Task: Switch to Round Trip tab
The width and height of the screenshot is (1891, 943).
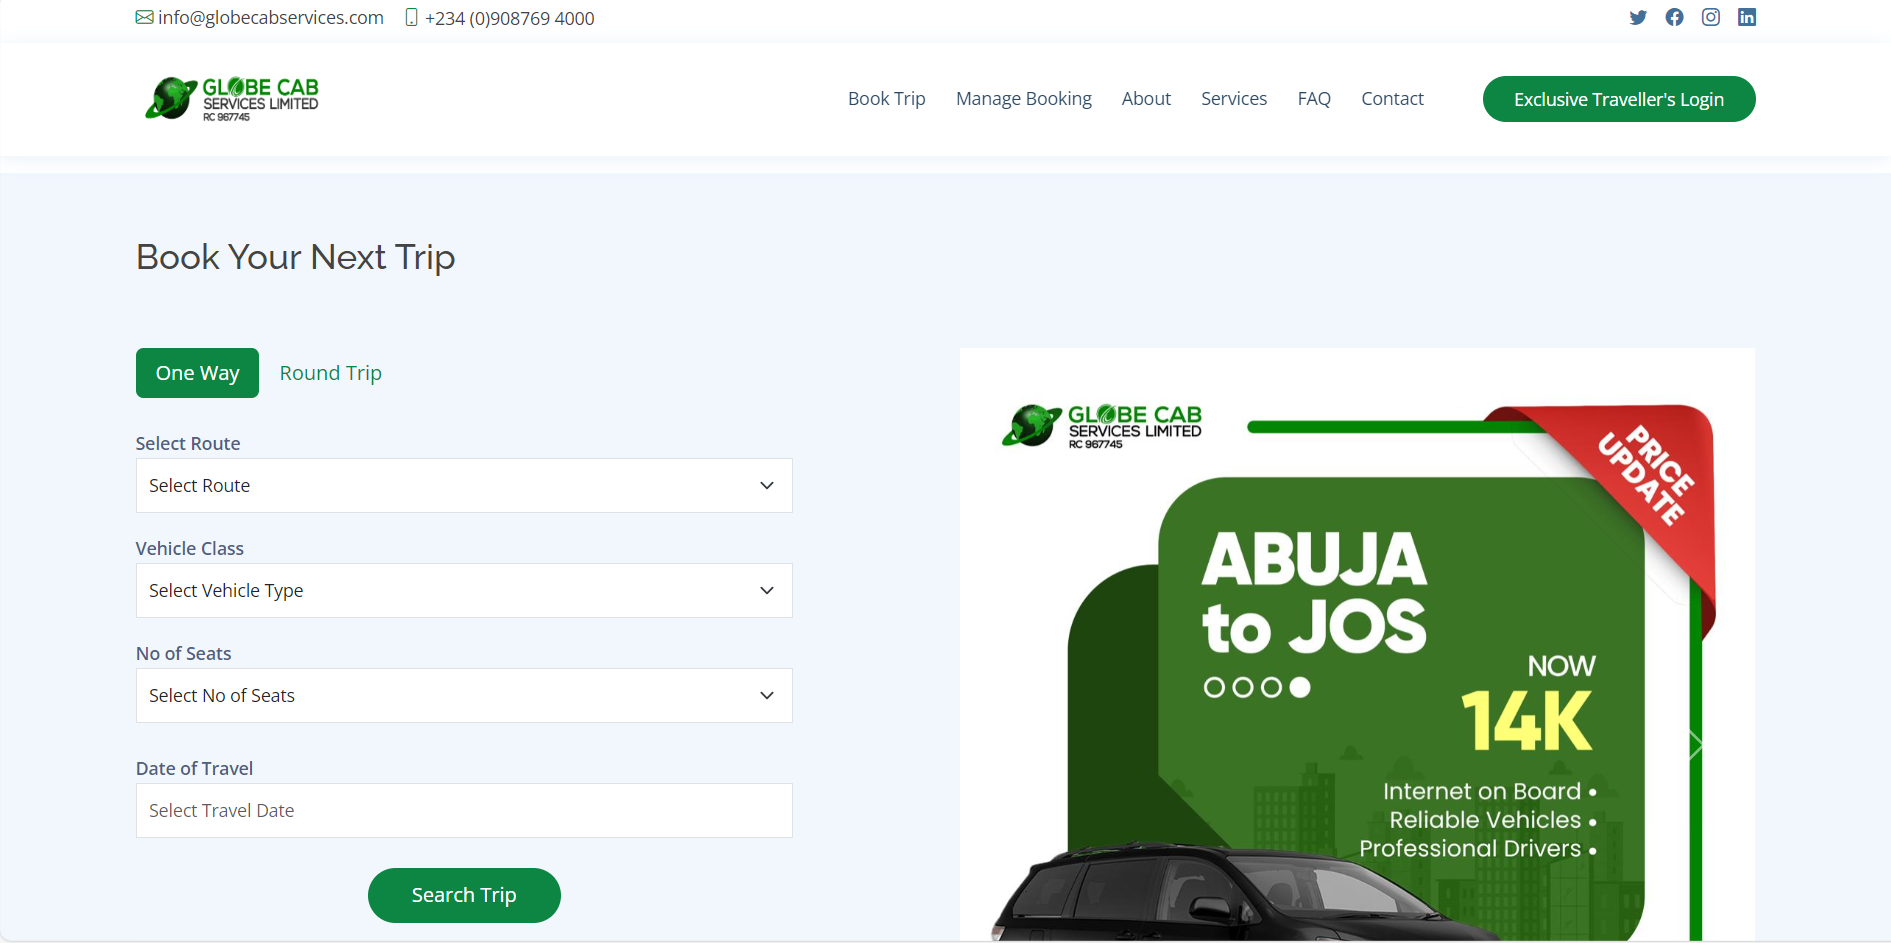Action: [331, 373]
